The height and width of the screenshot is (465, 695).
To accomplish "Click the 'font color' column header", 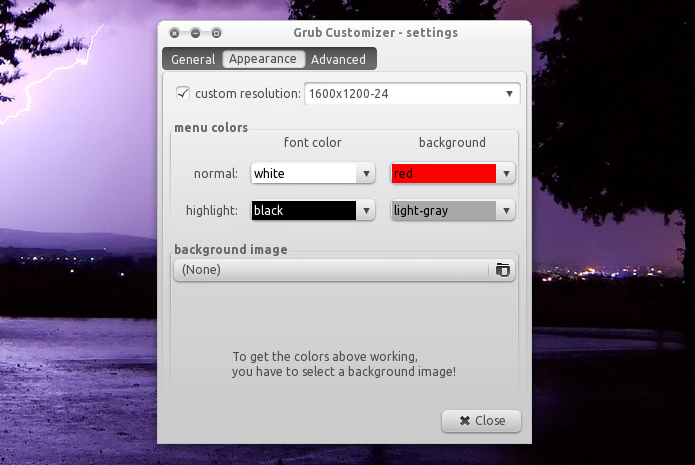I will (x=312, y=143).
